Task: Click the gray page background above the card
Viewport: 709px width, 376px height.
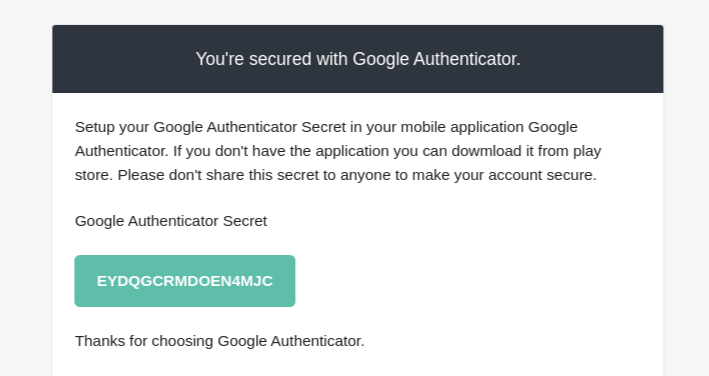Action: click(x=354, y=12)
